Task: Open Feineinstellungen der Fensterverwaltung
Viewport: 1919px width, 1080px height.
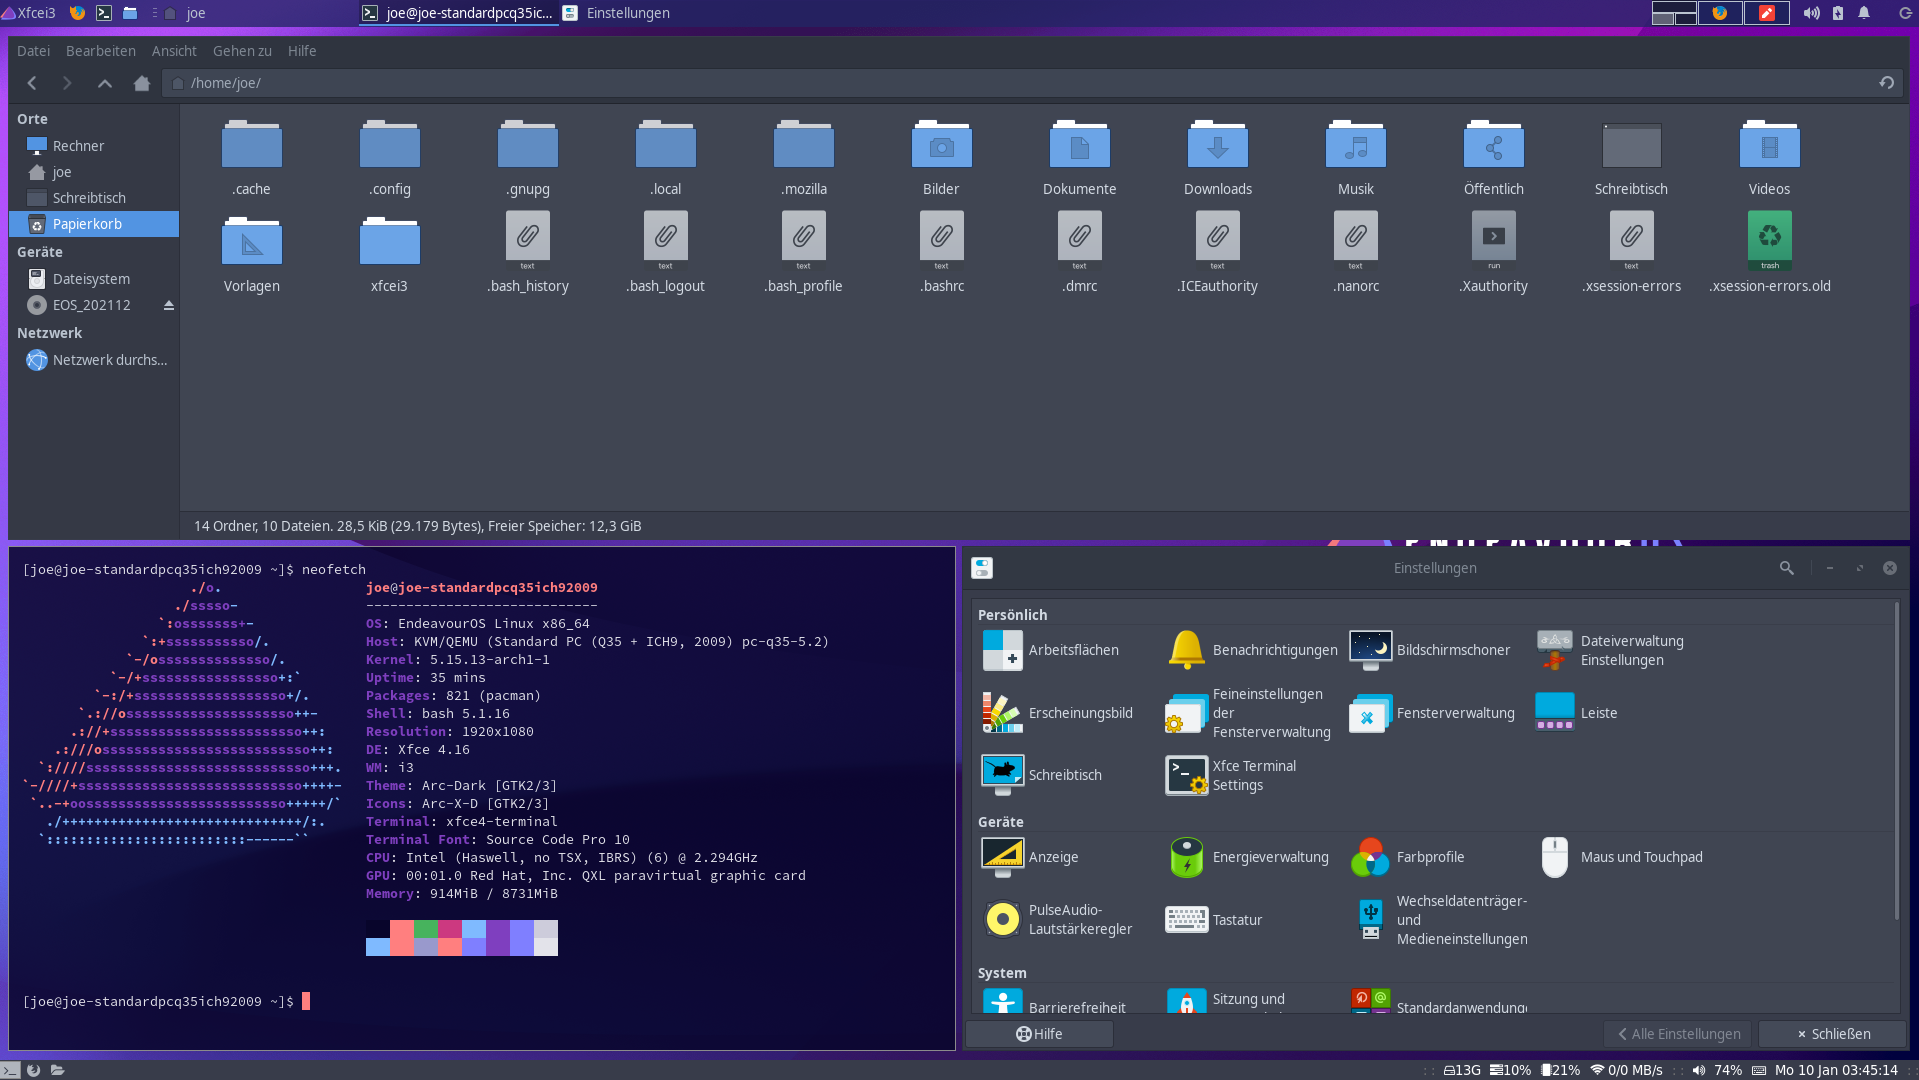Action: [x=1249, y=713]
